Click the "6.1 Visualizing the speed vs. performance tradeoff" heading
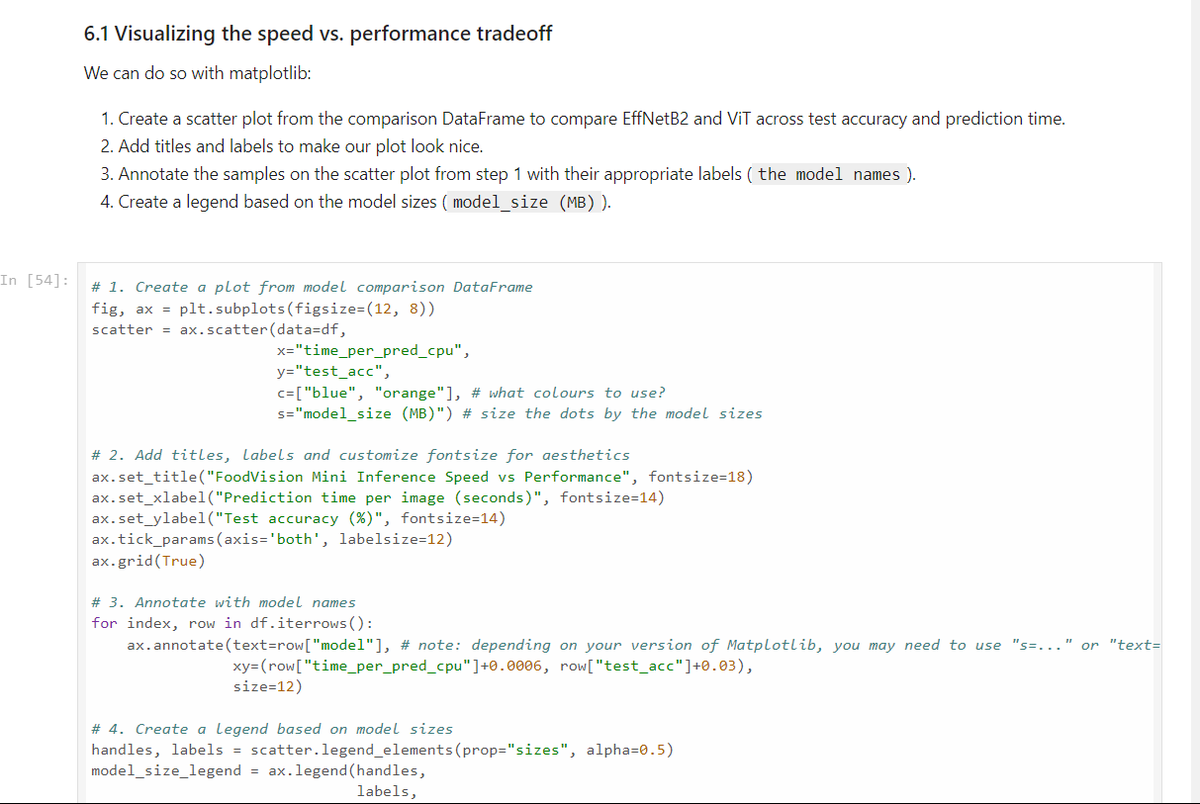This screenshot has width=1200, height=804. (x=318, y=33)
